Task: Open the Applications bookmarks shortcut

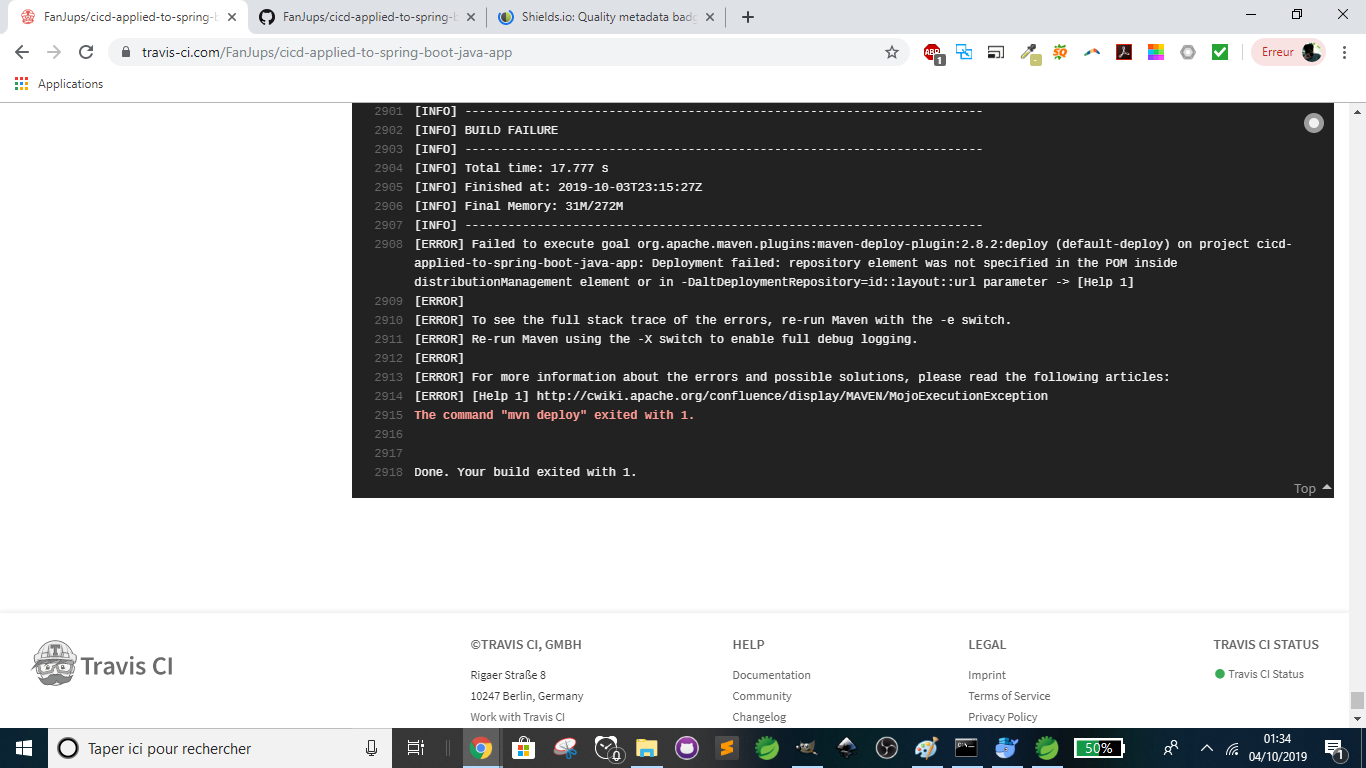Action: pos(59,84)
